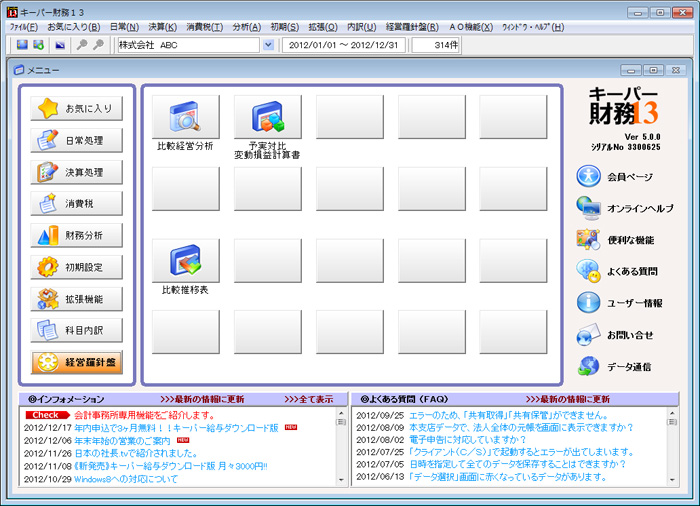Expand the company name dropdown arrow

[x=268, y=45]
